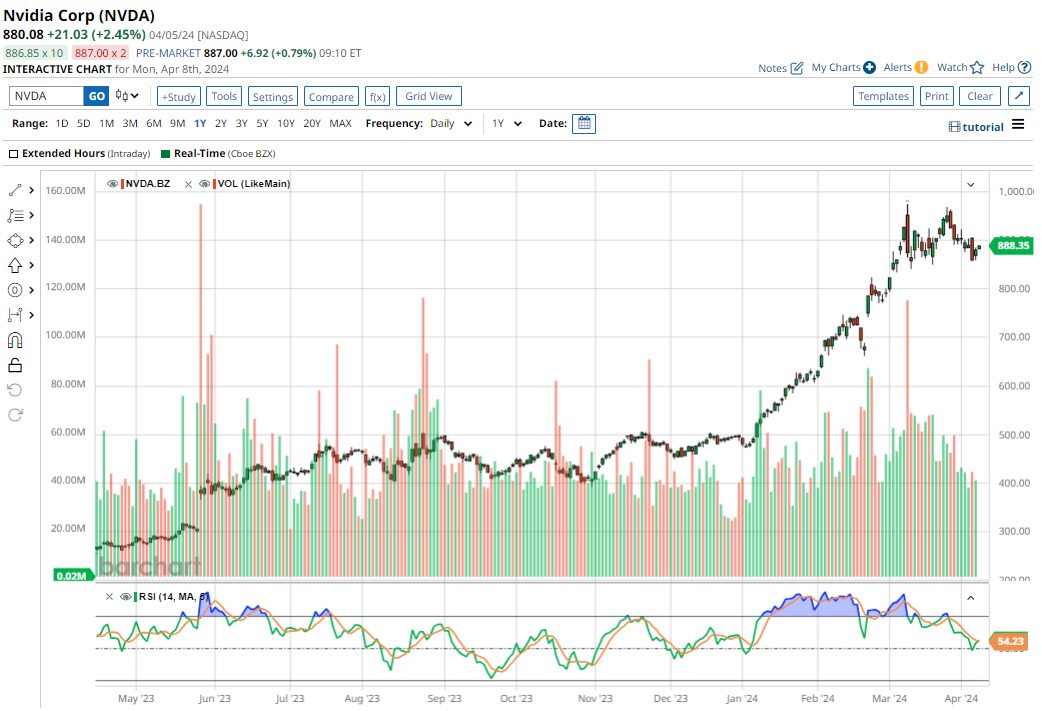This screenshot has width=1042, height=711.
Task: Select the trend line drawing tool
Action: click(x=15, y=190)
